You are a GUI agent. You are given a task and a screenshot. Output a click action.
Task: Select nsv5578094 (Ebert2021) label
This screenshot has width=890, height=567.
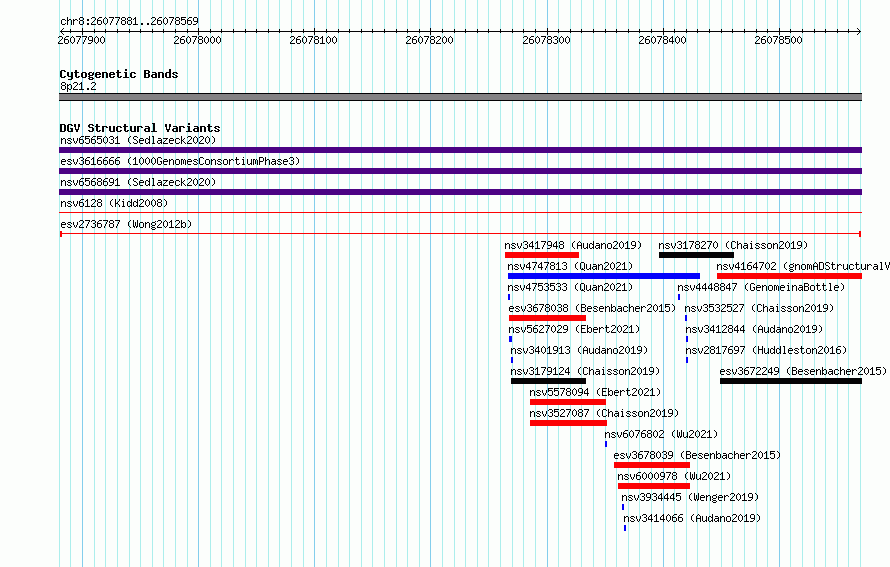click(595, 392)
